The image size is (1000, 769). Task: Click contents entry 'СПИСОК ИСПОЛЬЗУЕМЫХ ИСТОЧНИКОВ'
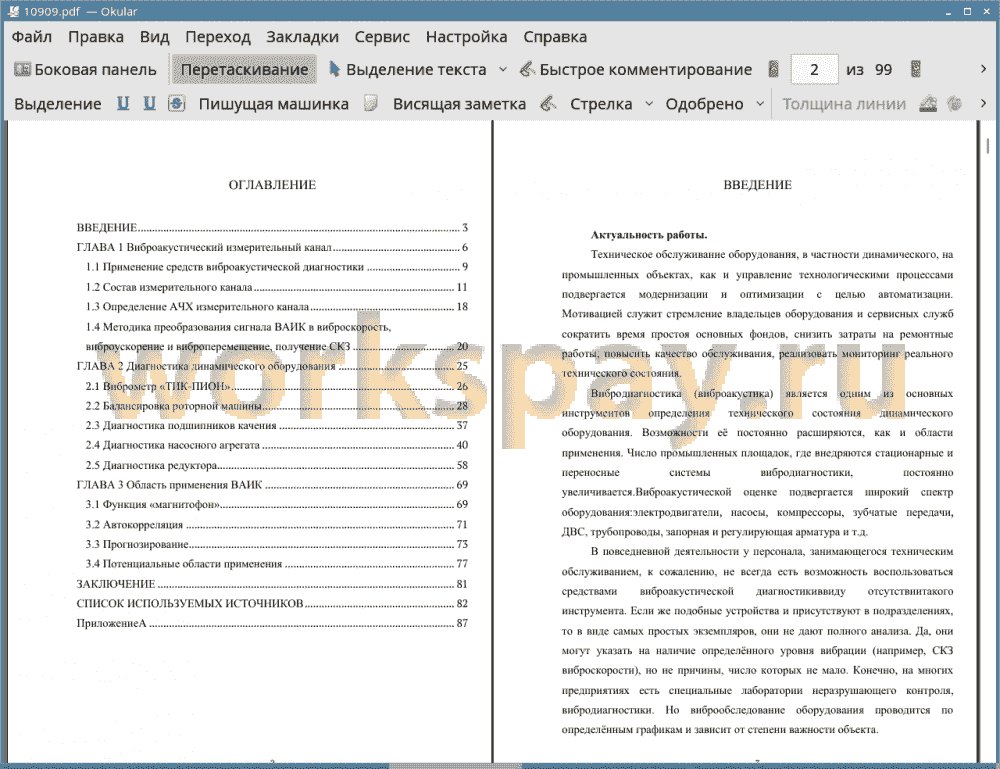click(272, 604)
